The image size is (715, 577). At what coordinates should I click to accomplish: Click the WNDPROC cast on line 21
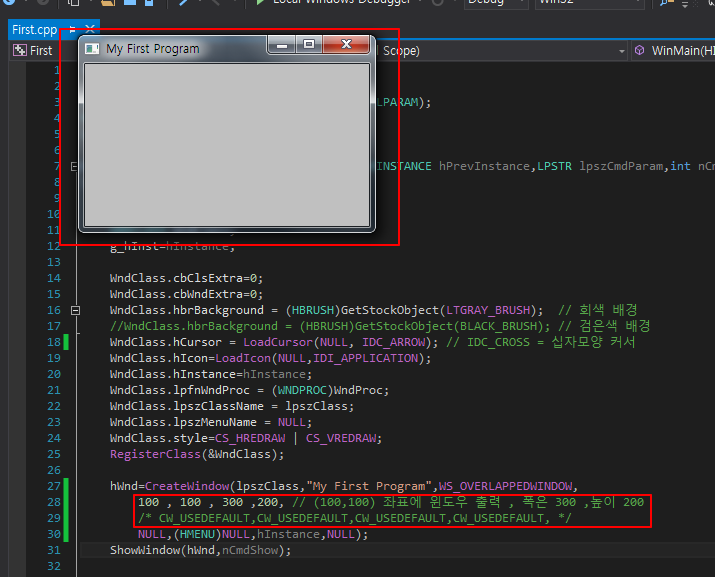pos(302,390)
